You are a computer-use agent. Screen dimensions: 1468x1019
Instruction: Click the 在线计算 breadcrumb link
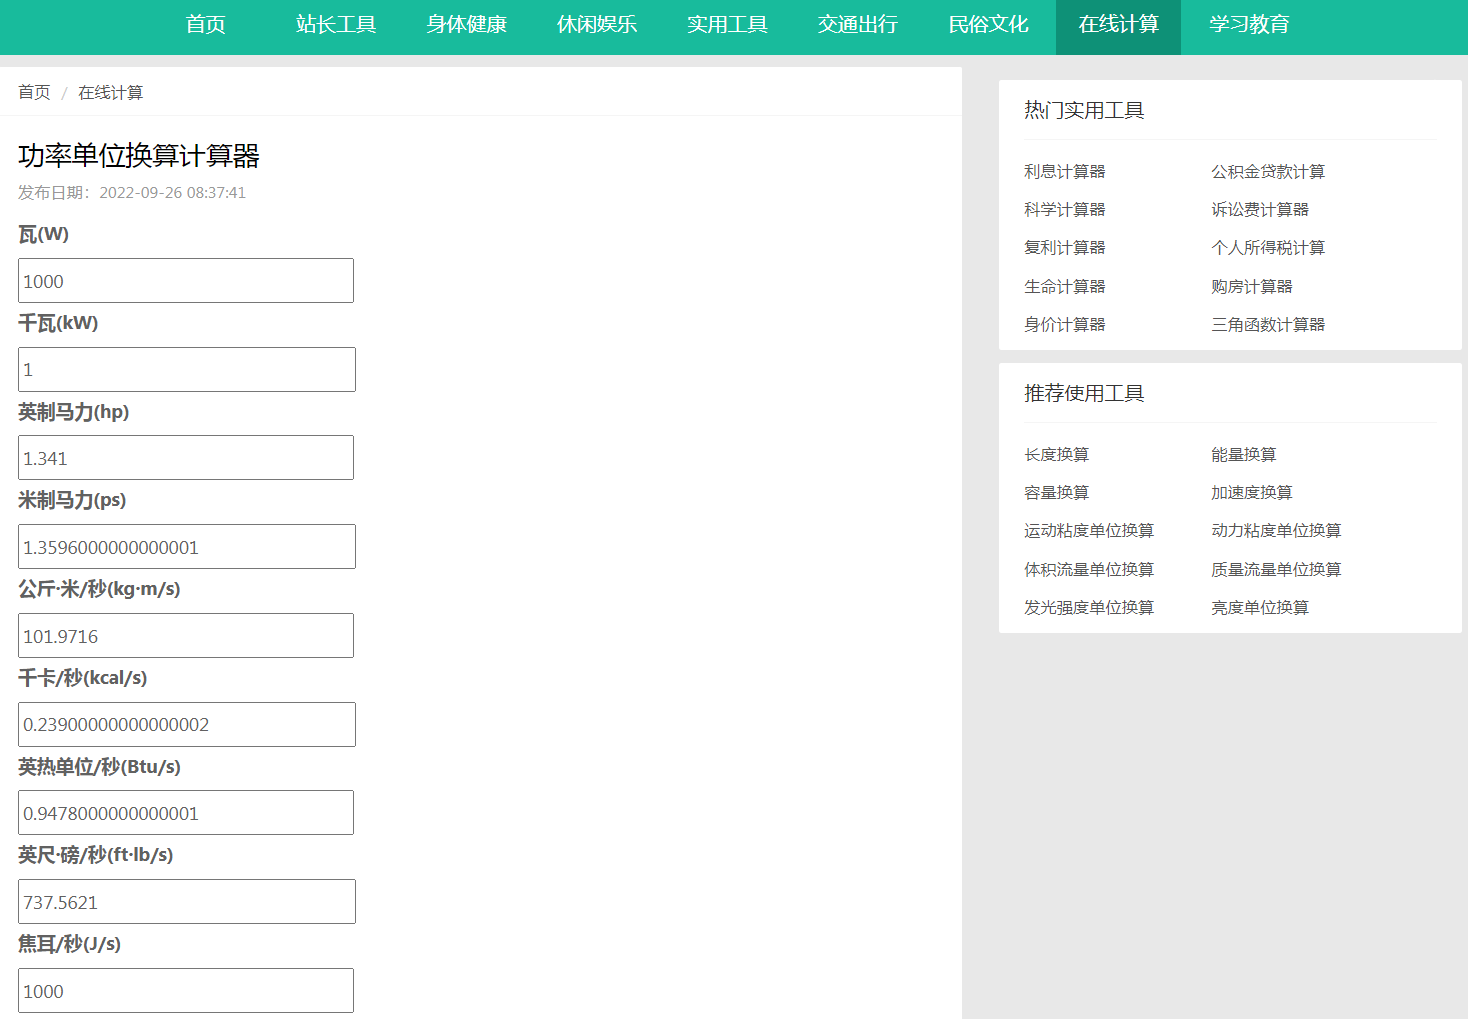[x=110, y=92]
